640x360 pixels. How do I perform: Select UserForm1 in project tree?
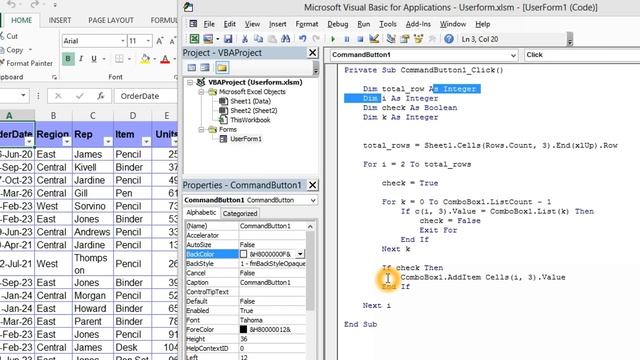[246, 139]
